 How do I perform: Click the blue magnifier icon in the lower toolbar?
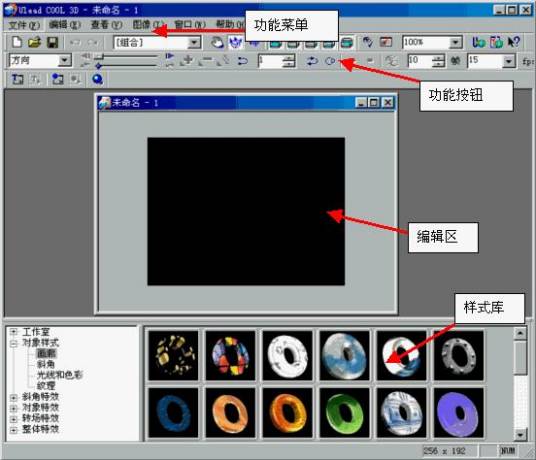(x=97, y=79)
